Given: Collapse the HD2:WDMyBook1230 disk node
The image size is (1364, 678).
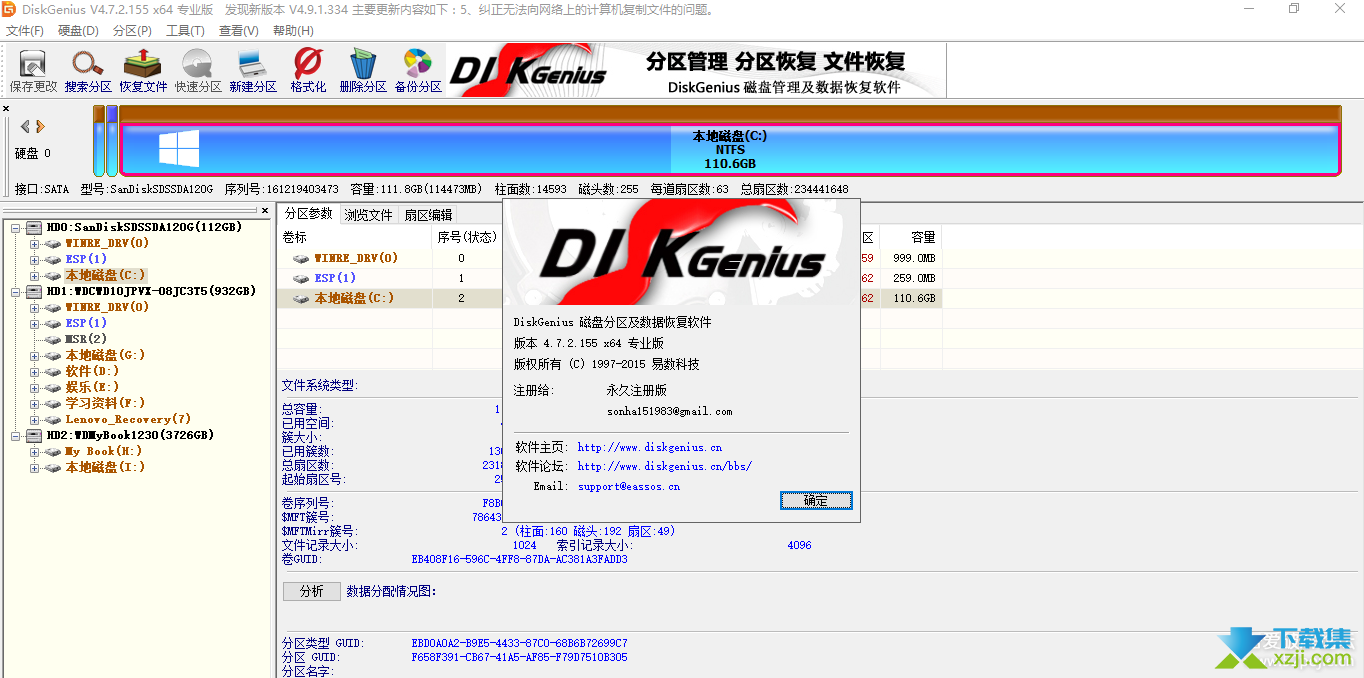Looking at the screenshot, I should 16,435.
